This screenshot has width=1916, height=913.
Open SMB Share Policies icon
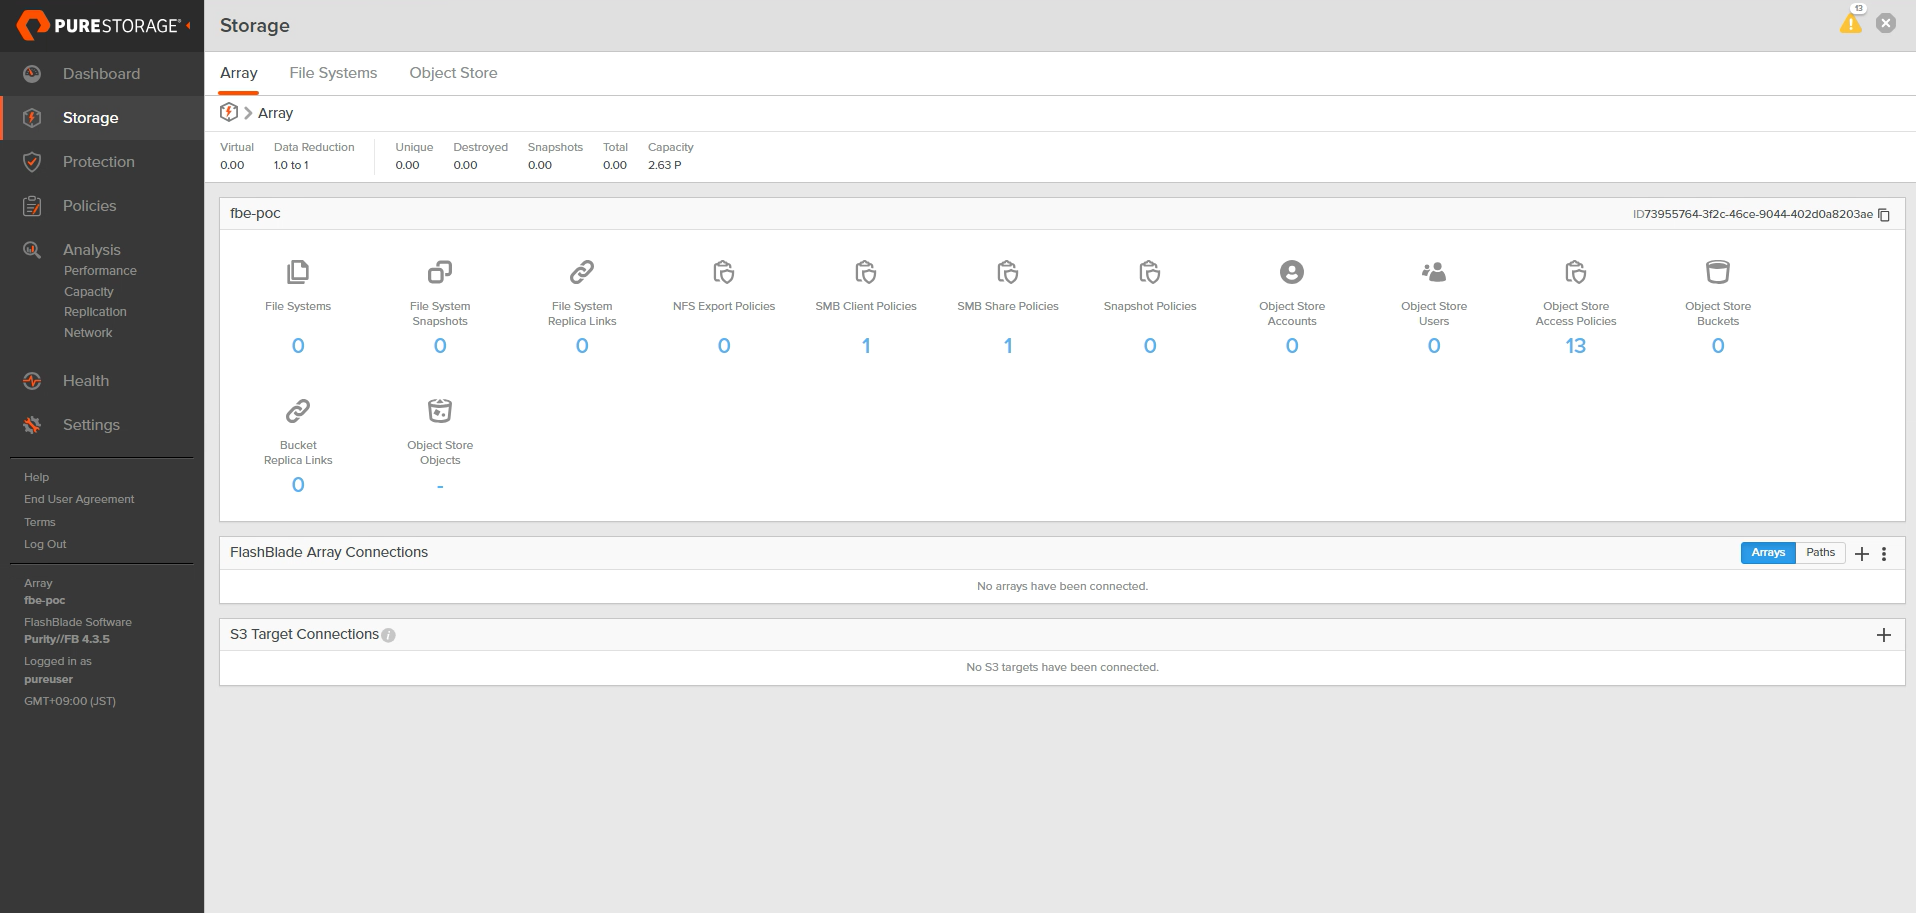point(1008,272)
